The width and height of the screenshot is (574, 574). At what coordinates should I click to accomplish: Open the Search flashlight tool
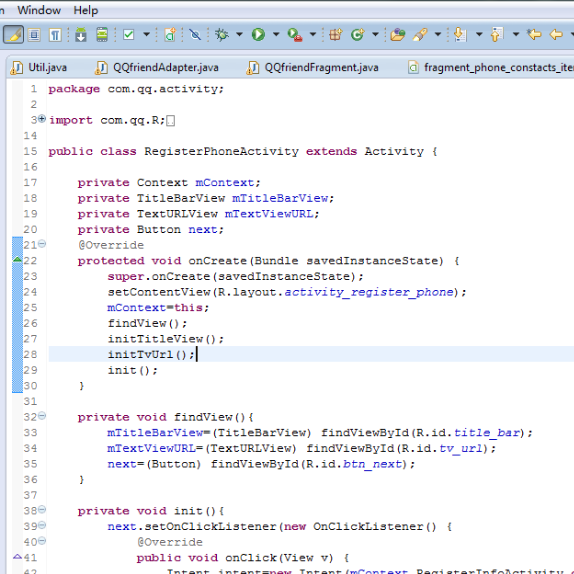click(x=420, y=35)
